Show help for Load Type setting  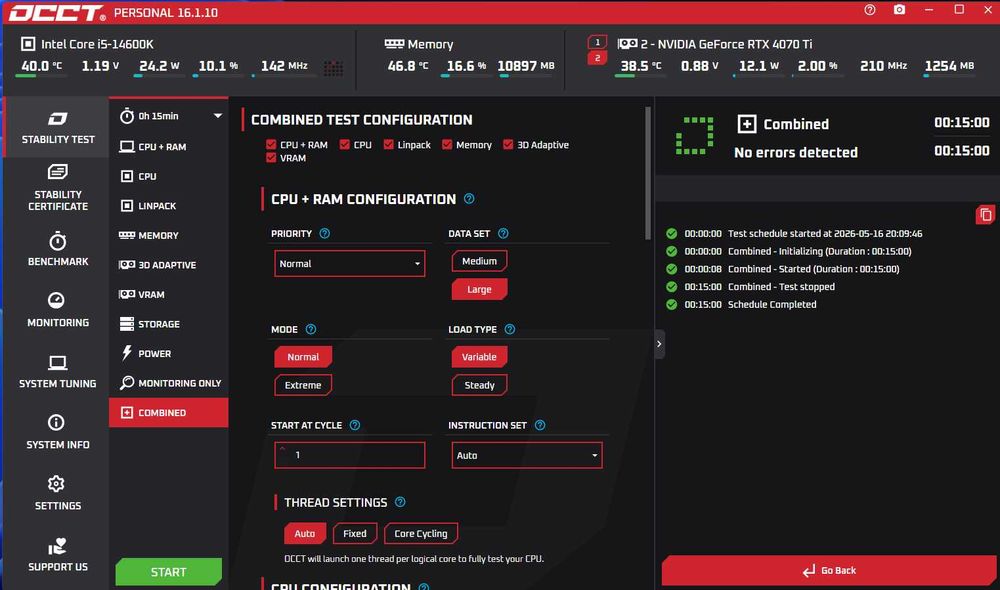click(510, 329)
